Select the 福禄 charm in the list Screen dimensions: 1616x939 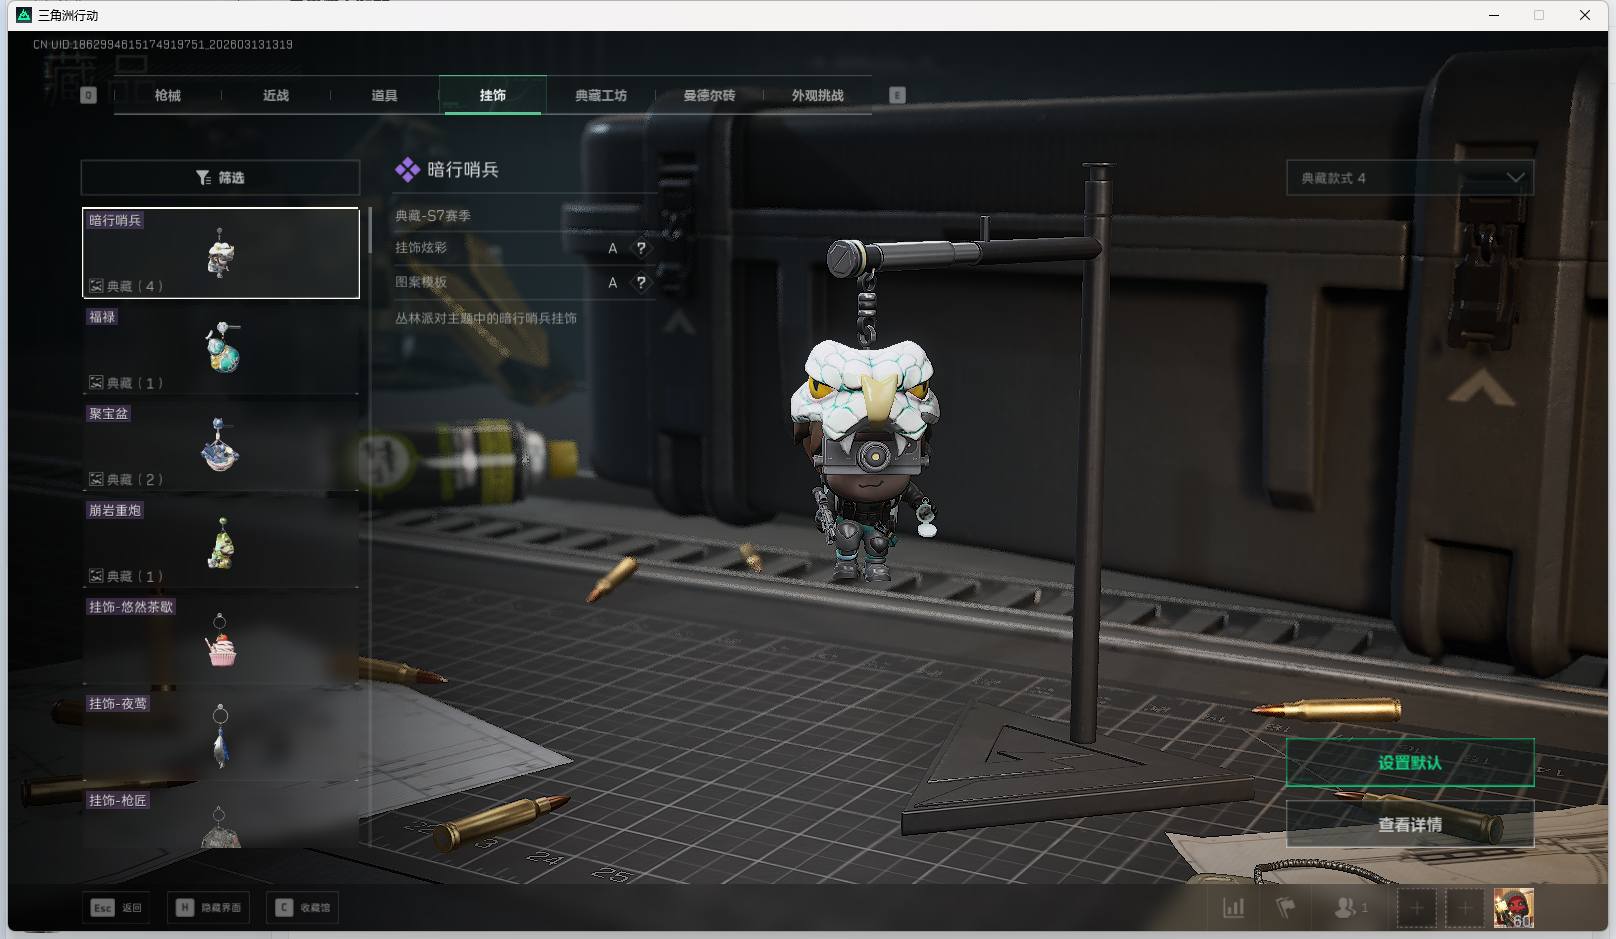pos(221,349)
